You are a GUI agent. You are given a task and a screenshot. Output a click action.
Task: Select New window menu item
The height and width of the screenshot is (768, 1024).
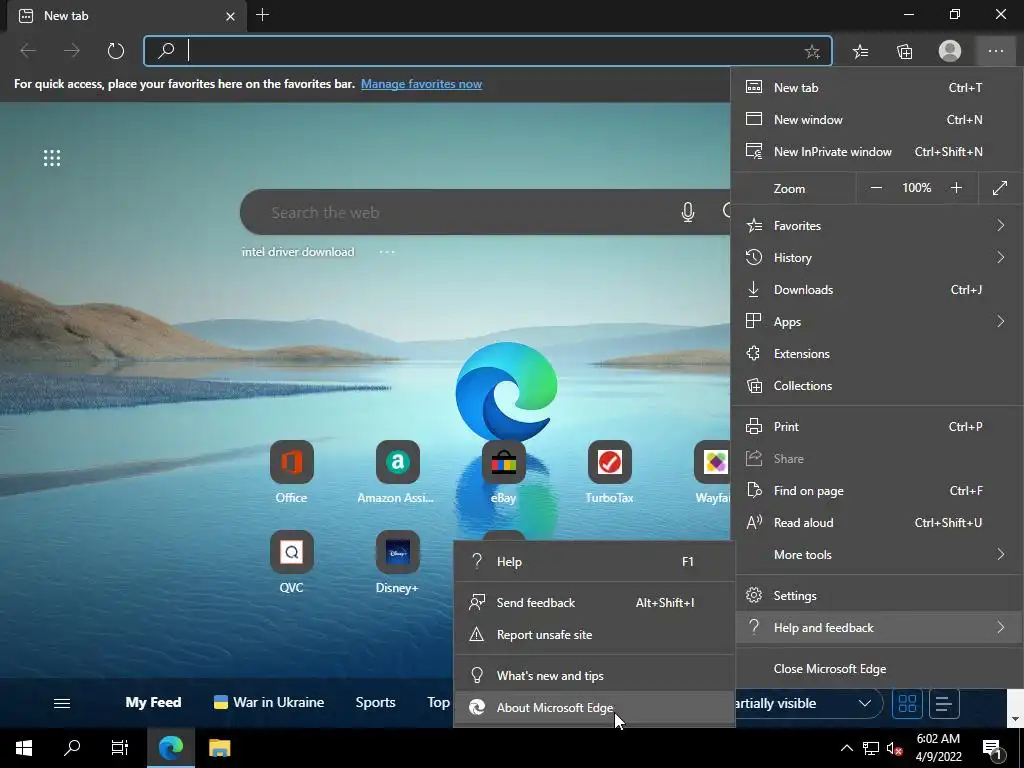coord(877,120)
